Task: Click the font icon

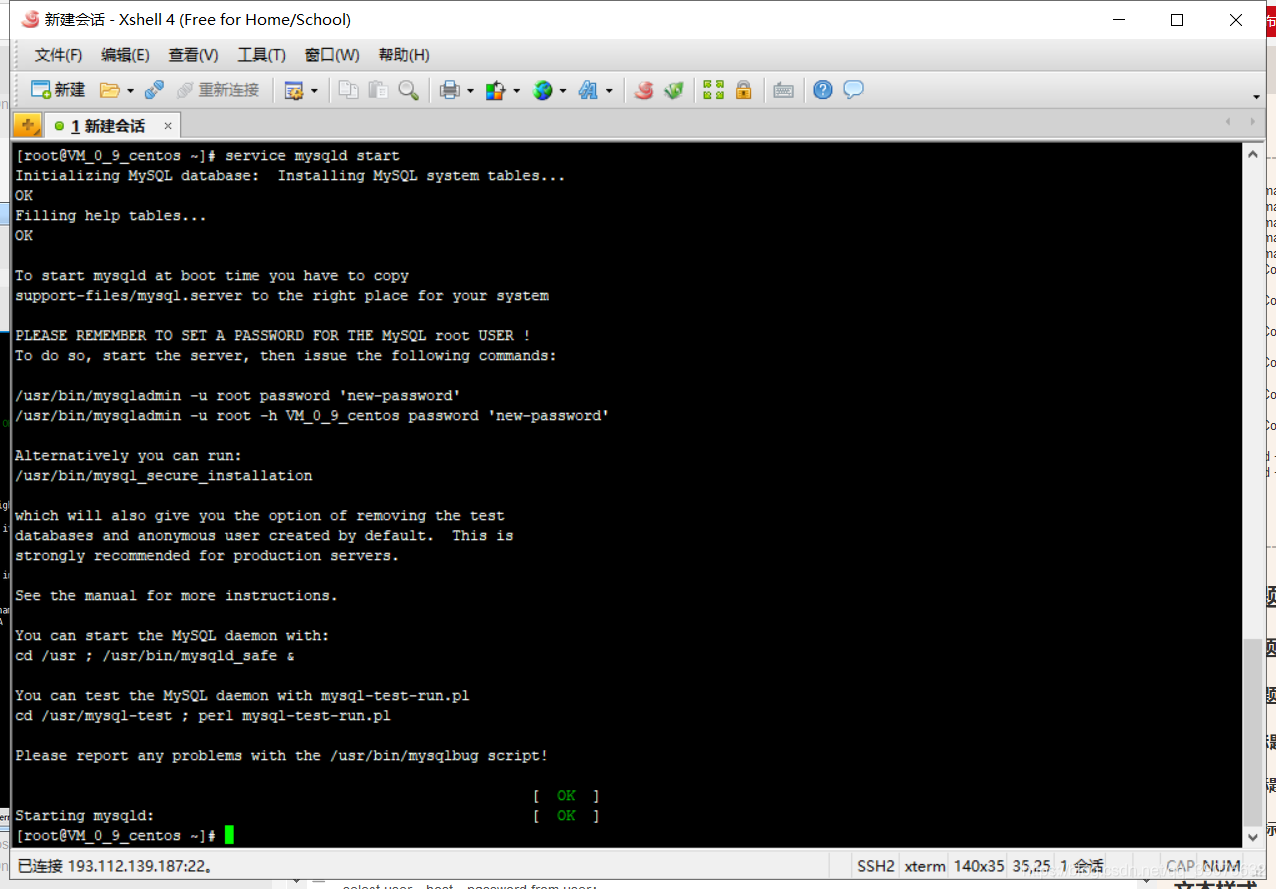Action: 588,90
